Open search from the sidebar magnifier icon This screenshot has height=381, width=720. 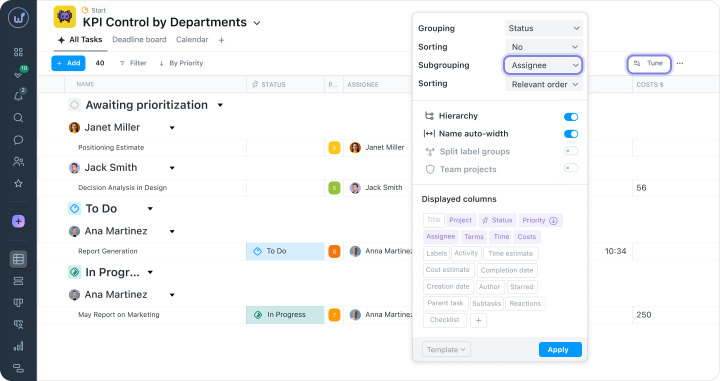click(x=18, y=118)
